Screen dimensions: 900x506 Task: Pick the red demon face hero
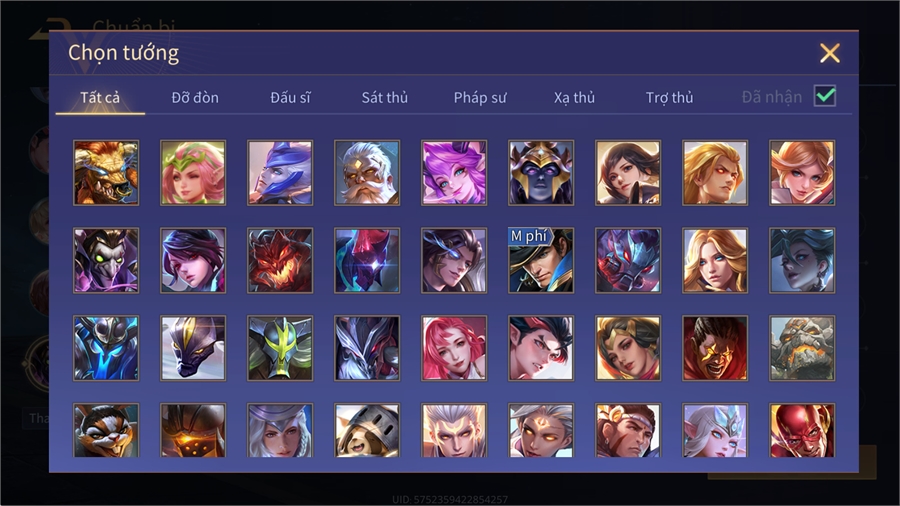point(280,260)
